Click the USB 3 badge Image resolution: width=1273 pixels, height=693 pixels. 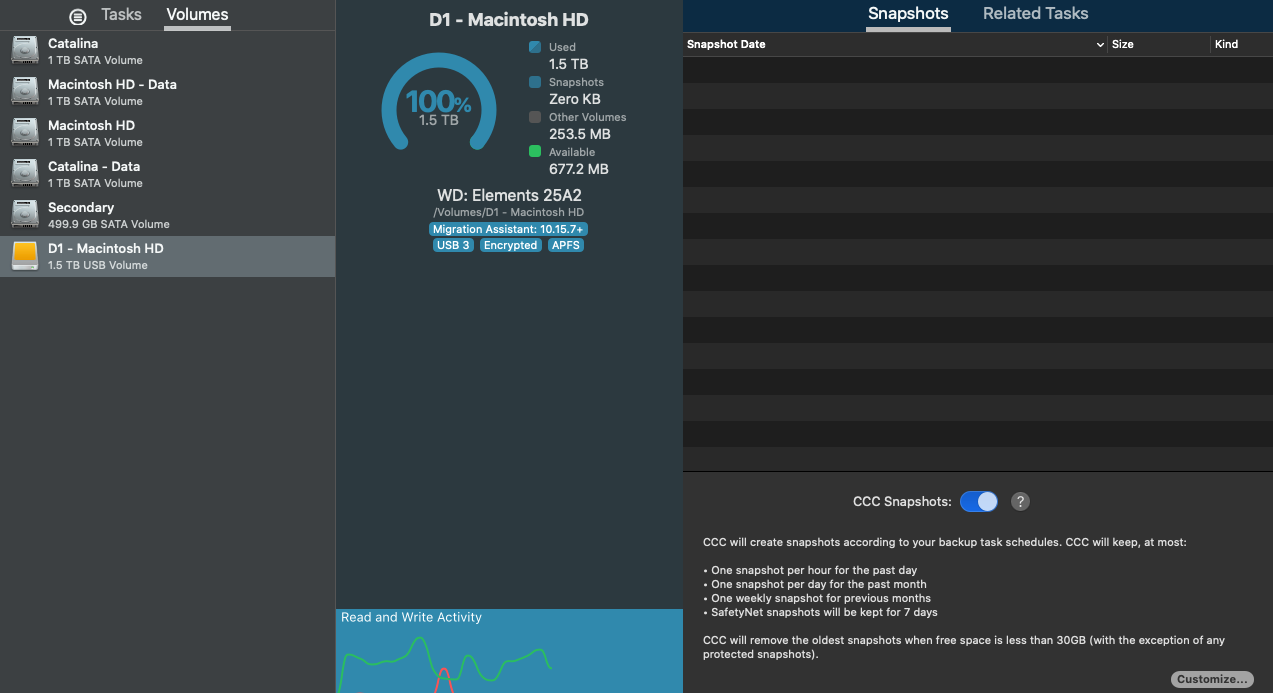[x=453, y=245]
